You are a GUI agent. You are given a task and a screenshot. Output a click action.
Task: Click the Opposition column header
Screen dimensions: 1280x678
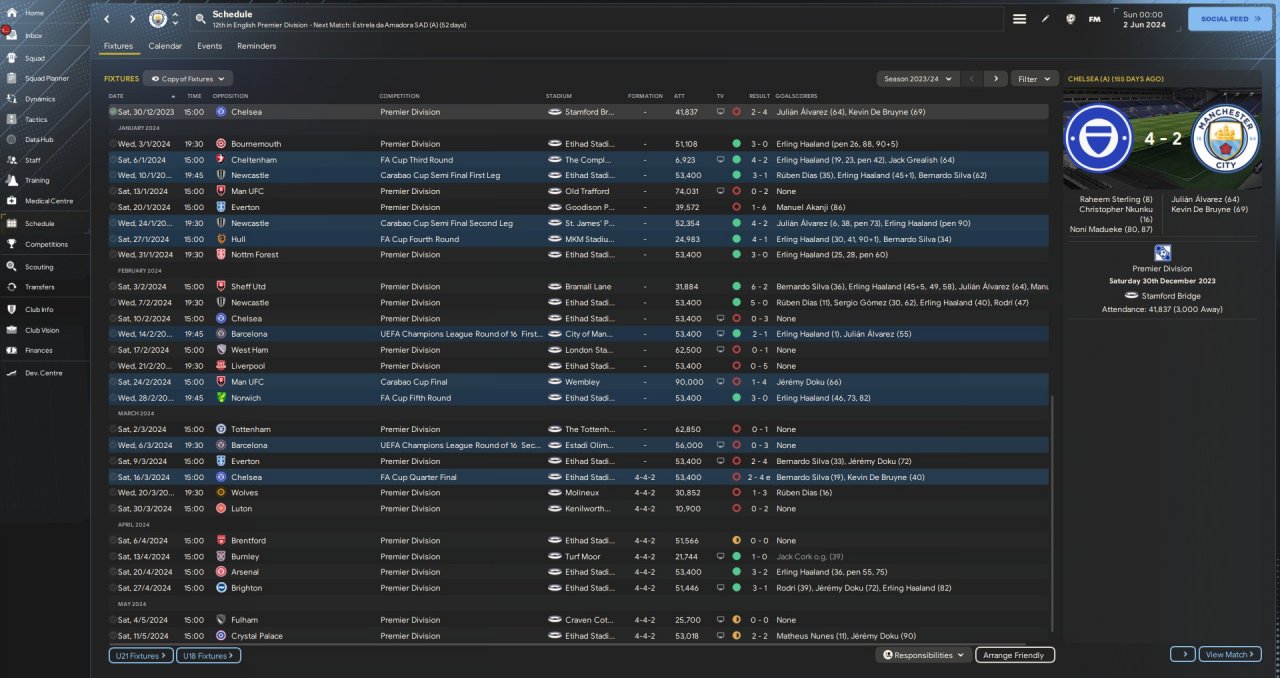click(x=230, y=96)
